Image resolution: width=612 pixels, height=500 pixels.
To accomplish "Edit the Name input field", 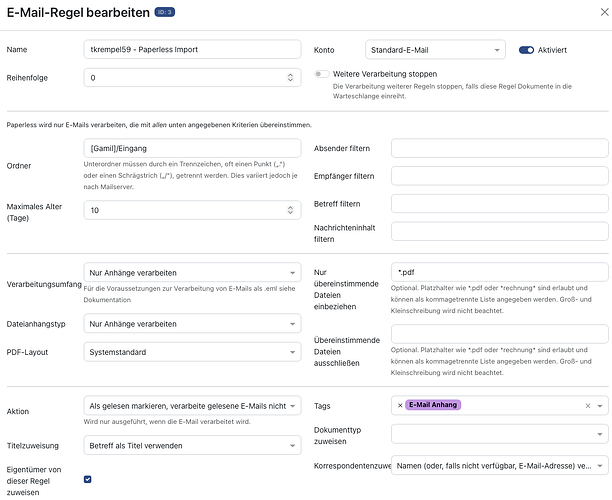I will click(192, 49).
